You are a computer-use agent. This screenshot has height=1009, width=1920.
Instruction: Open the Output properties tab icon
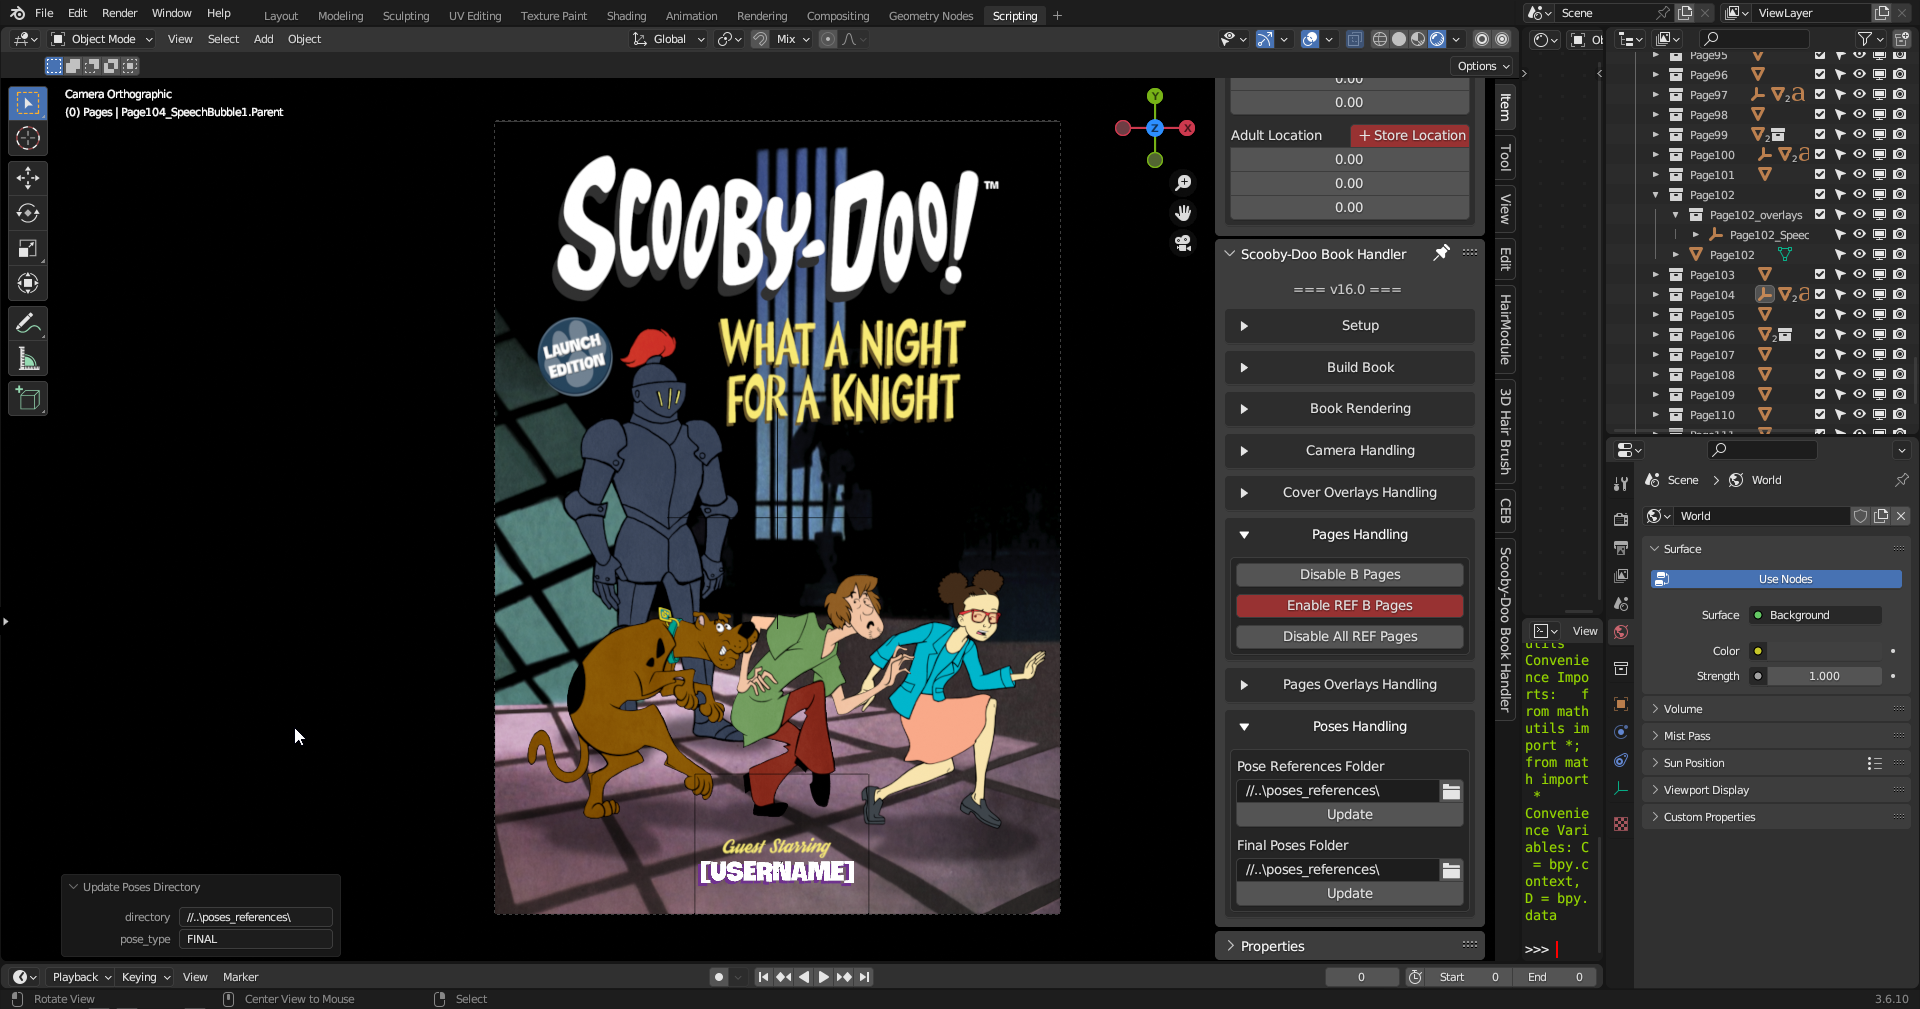coord(1621,548)
